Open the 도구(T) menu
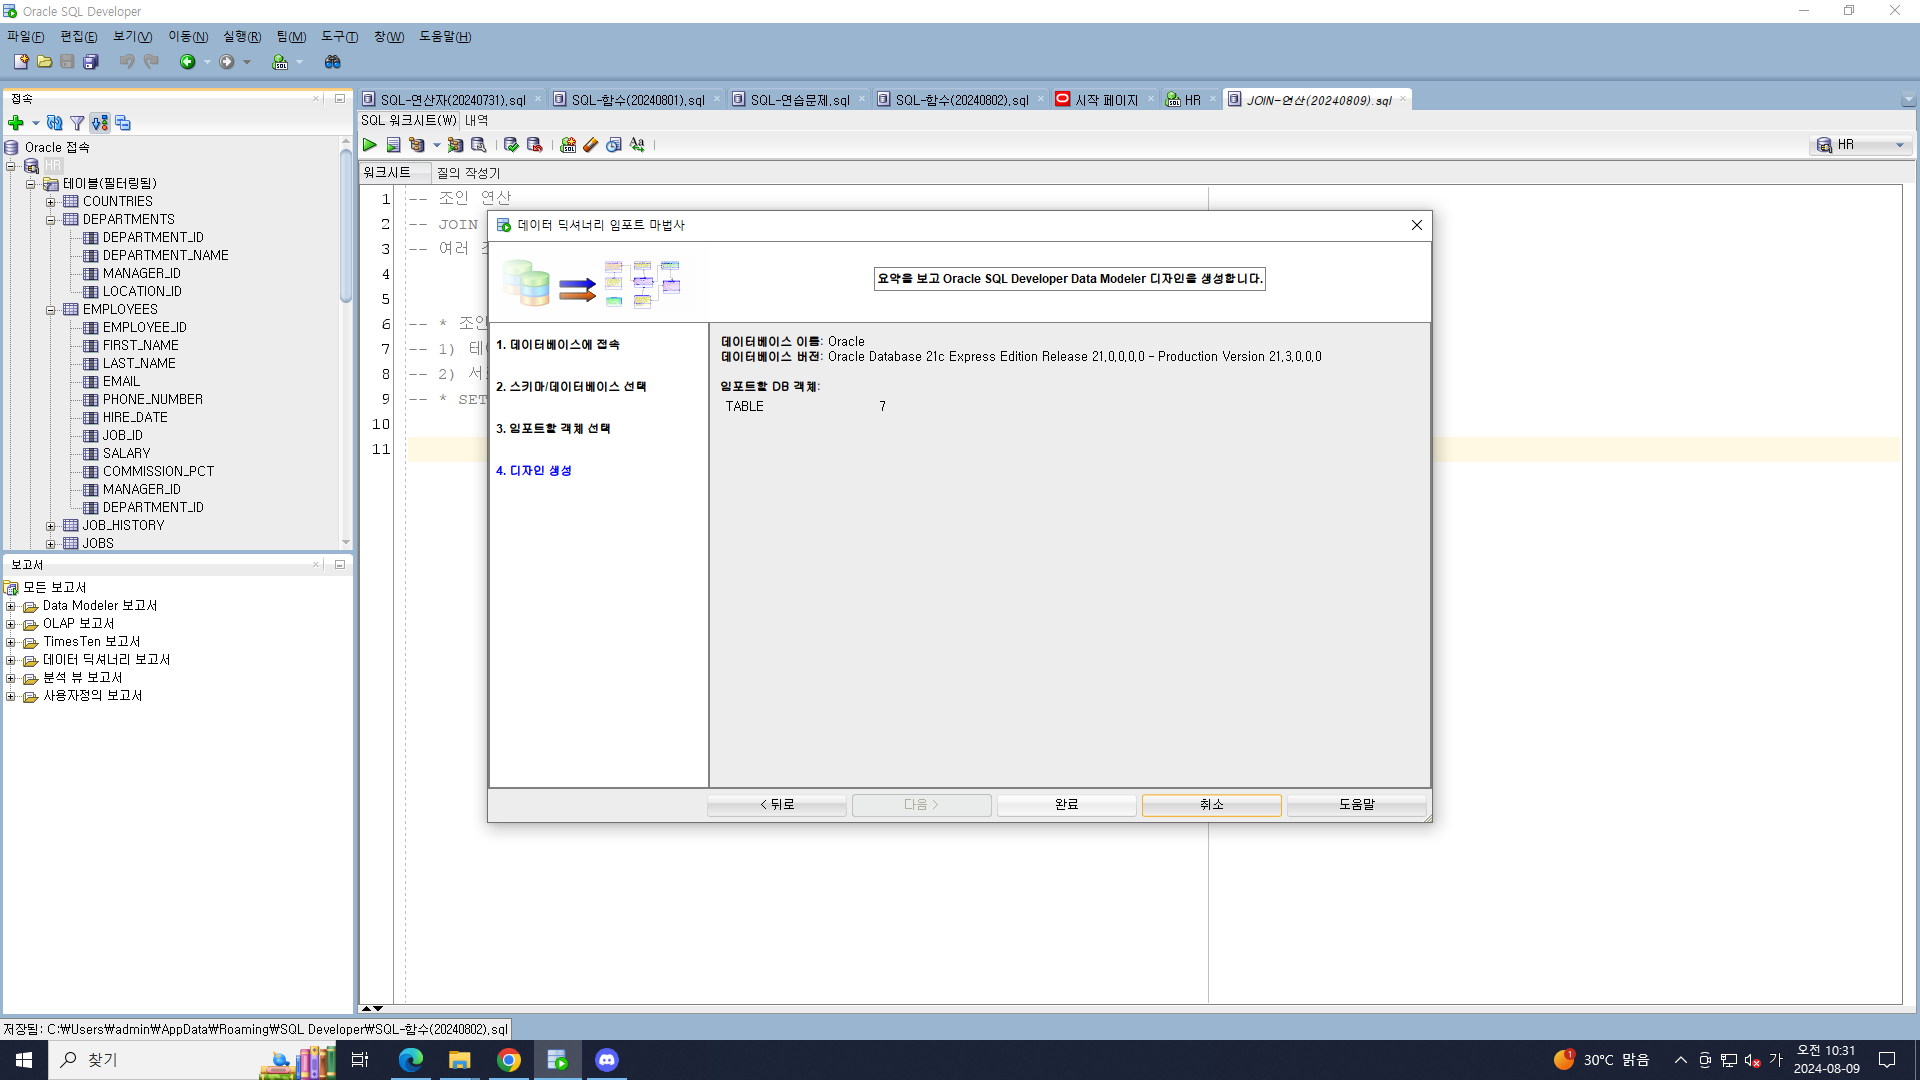Image resolution: width=1920 pixels, height=1080 pixels. (x=339, y=37)
